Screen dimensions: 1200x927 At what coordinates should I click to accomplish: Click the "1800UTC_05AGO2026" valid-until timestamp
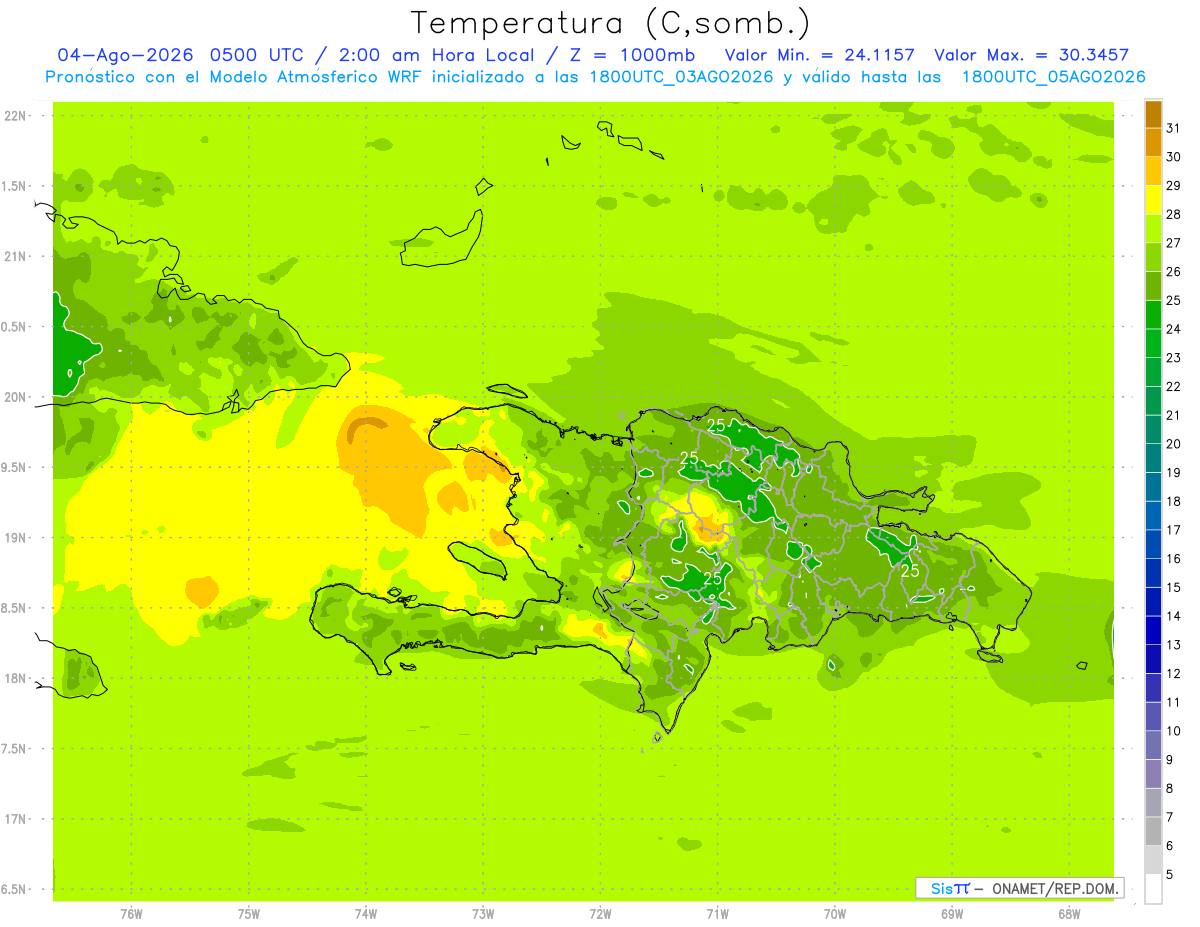point(1053,77)
